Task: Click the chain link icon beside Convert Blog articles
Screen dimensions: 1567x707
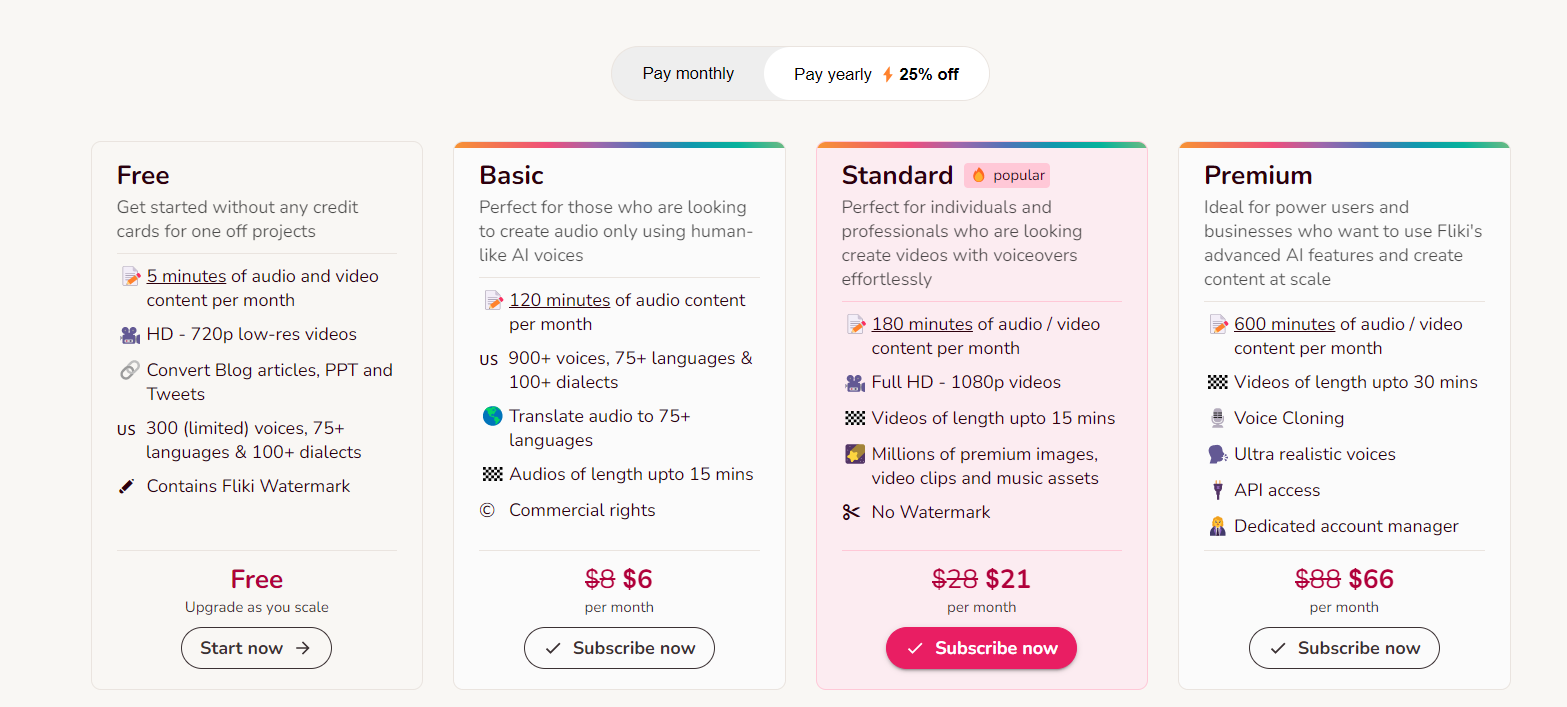Action: (x=129, y=371)
